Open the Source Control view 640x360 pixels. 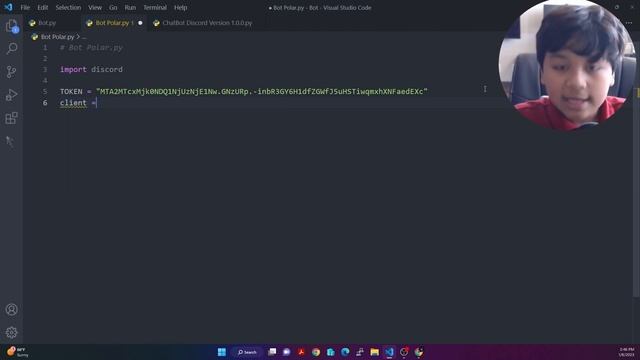click(11, 72)
